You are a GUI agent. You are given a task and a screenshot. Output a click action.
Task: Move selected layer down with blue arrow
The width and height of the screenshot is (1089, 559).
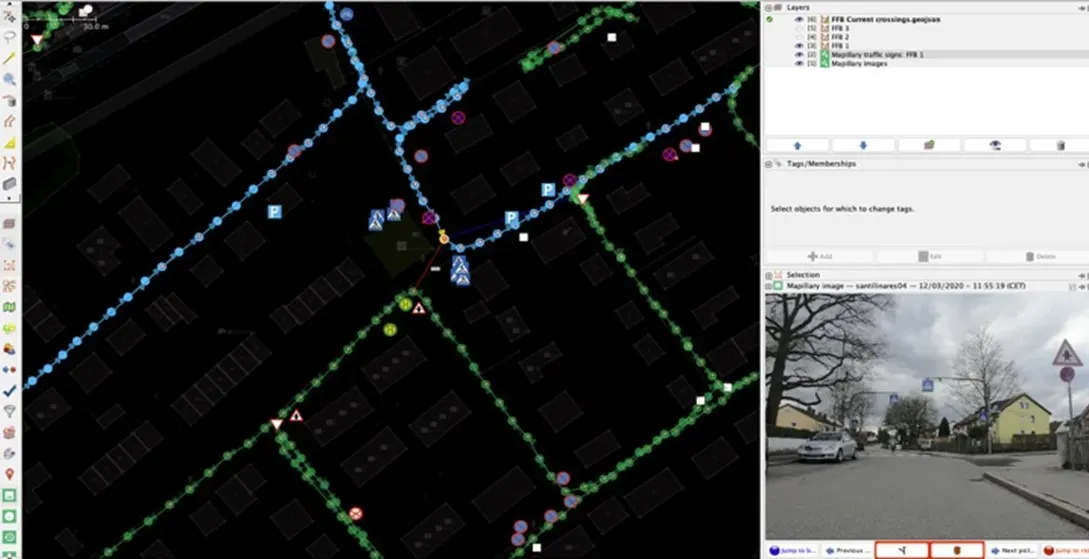863,145
